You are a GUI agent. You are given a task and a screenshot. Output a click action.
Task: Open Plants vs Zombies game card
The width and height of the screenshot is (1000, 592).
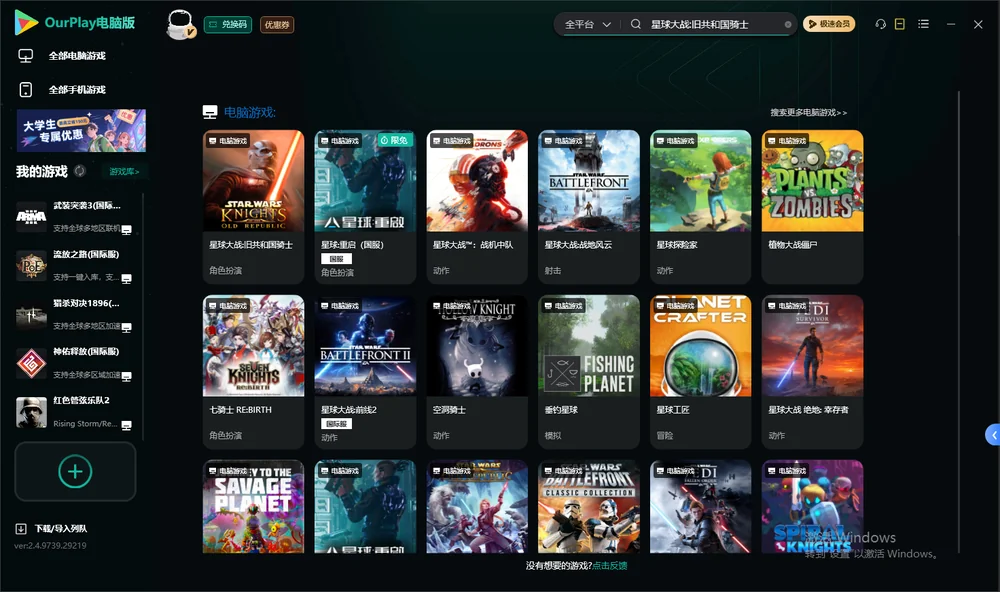tap(812, 207)
